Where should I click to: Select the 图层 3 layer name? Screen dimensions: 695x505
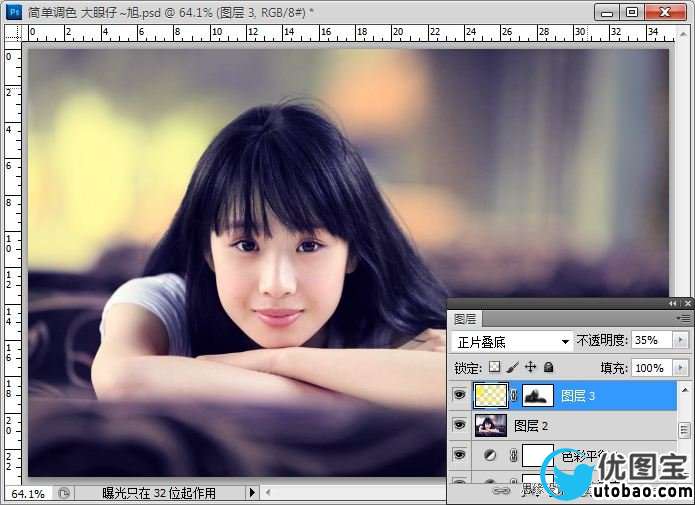tap(578, 396)
